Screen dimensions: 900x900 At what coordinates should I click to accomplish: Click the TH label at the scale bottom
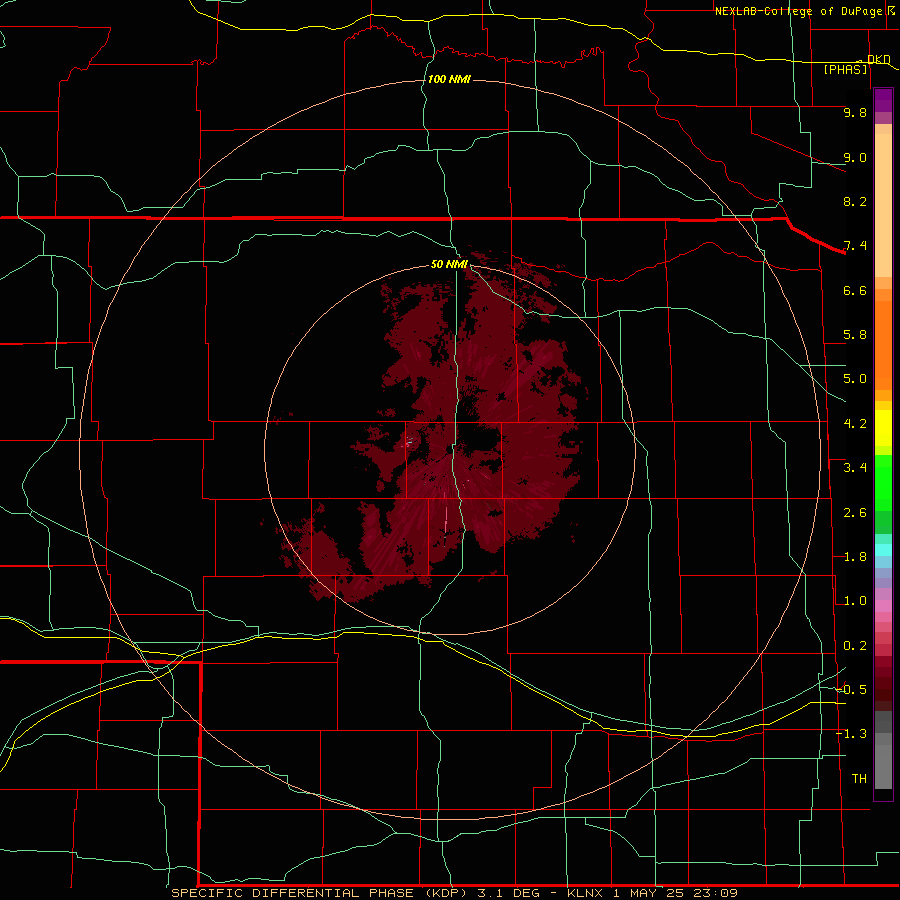(x=859, y=779)
